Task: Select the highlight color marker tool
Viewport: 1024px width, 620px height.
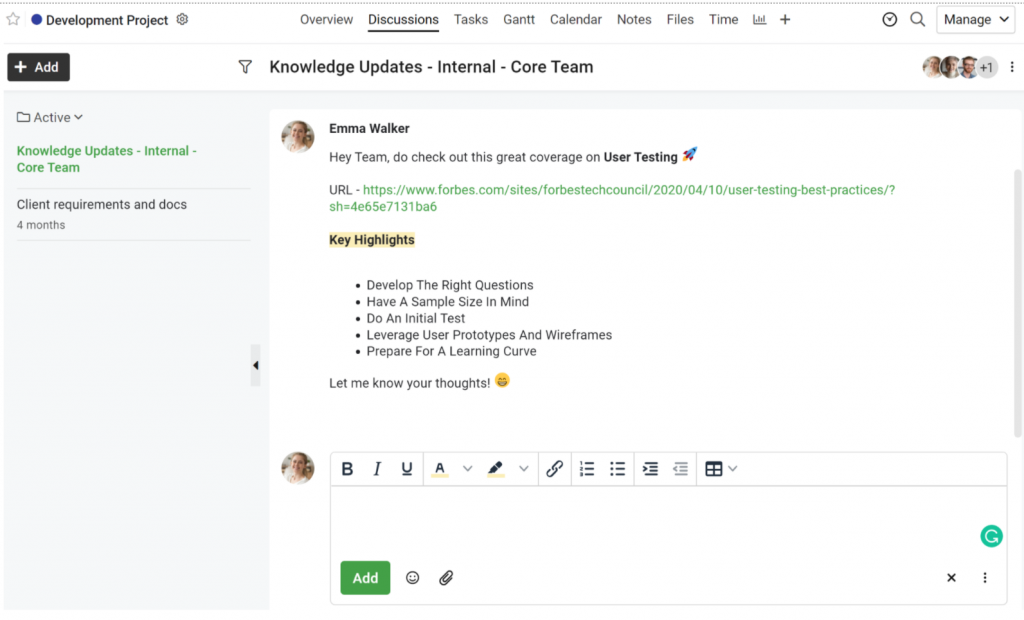Action: coord(496,468)
